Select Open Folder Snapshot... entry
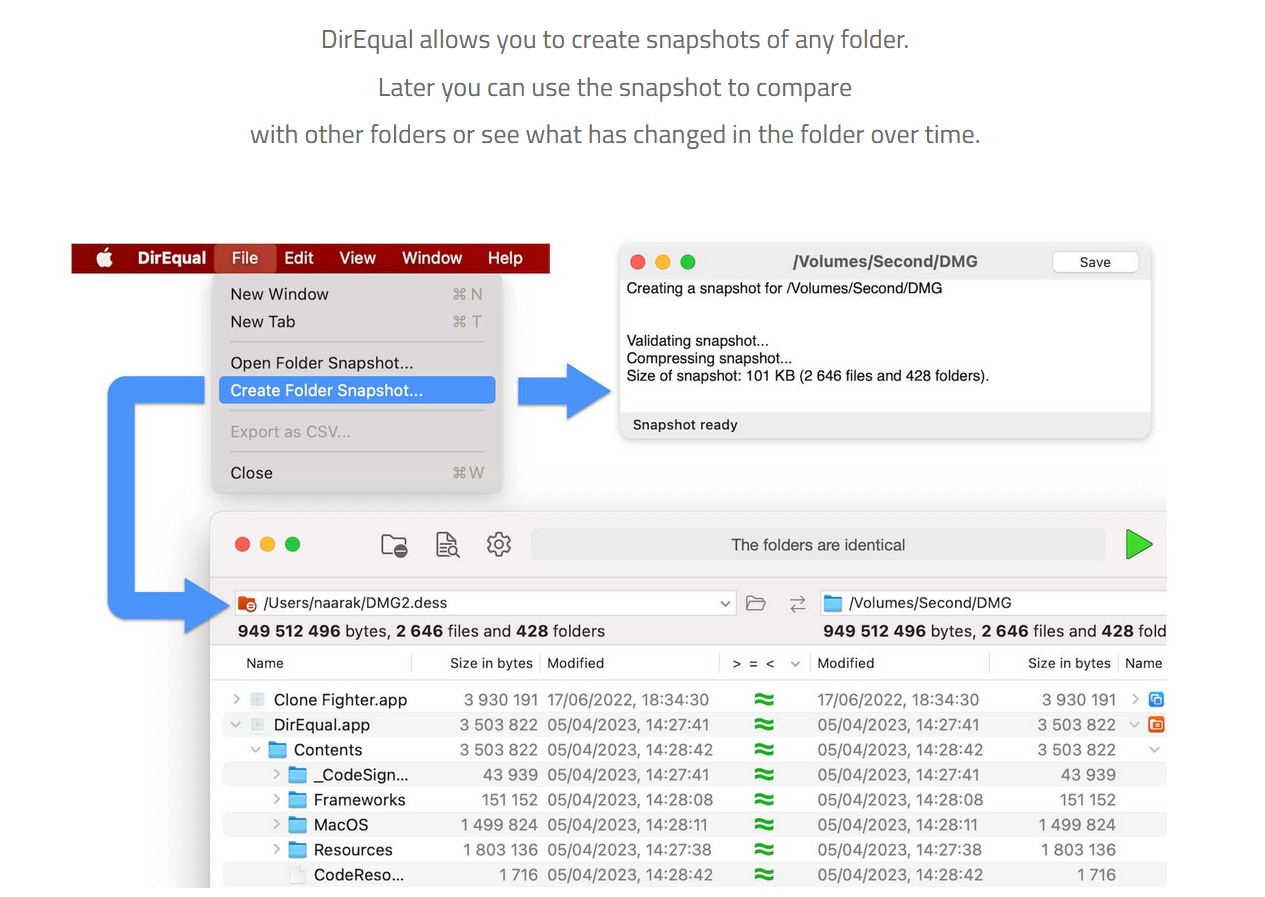The height and width of the screenshot is (897, 1265). tap(357, 363)
